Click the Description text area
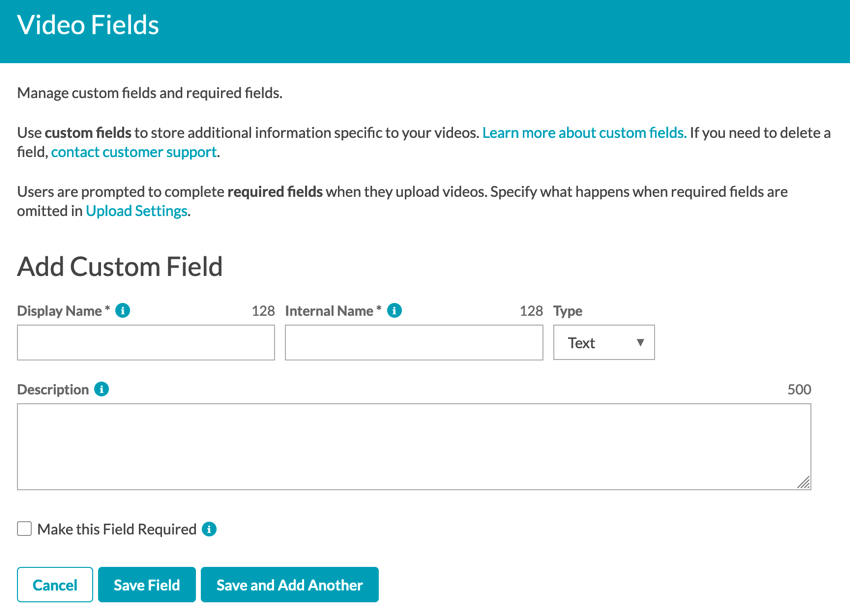The width and height of the screenshot is (850, 605). click(x=413, y=445)
